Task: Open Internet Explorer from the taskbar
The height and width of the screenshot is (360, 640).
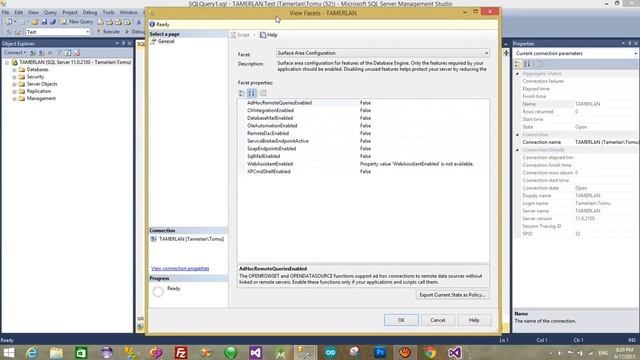Action: [x=31, y=353]
